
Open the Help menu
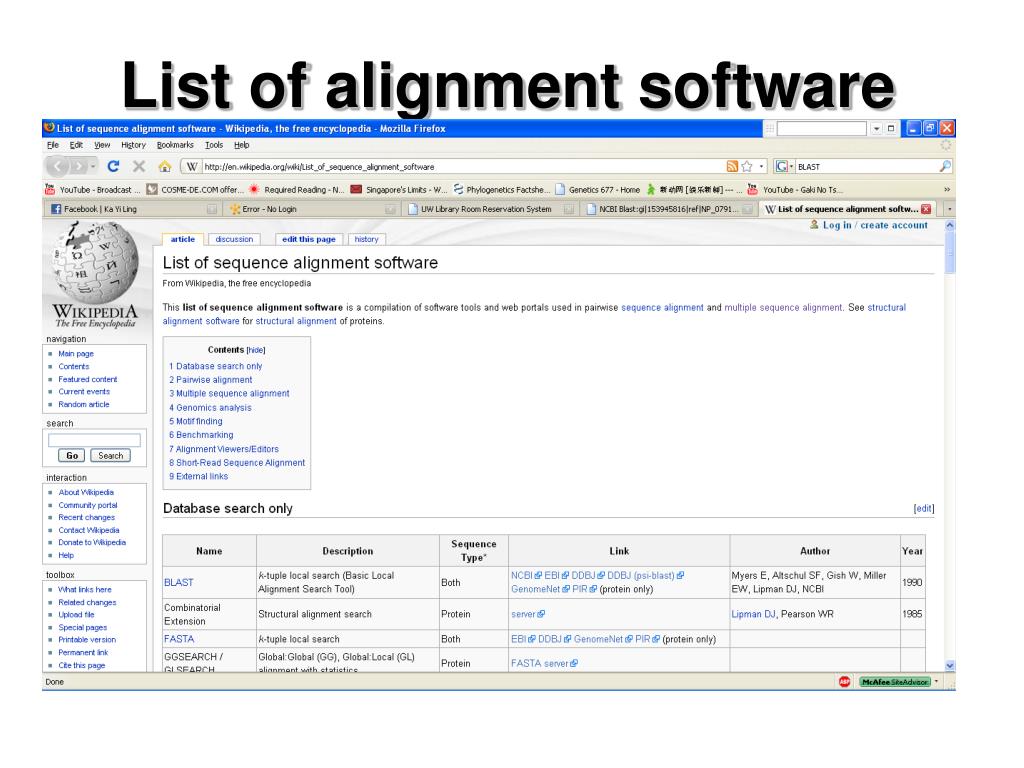point(242,145)
